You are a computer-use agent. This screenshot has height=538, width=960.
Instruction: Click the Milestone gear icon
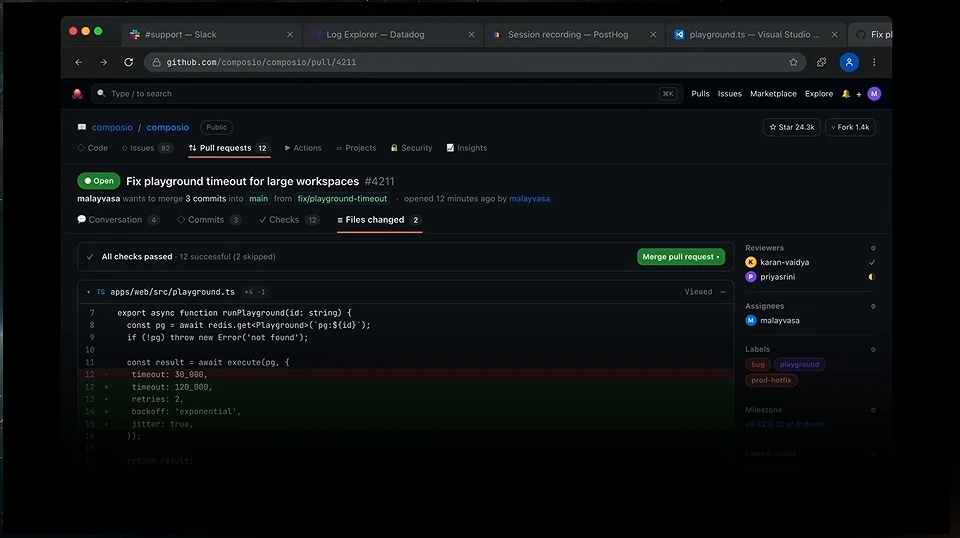[x=873, y=410]
